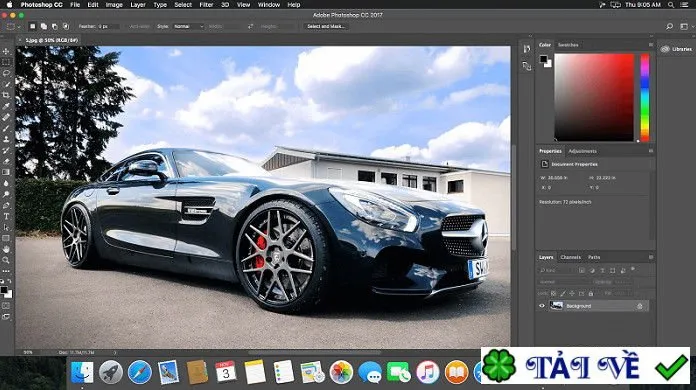Select the Healing Brush tool
Viewport: 696px width, 390px height.
[x=6, y=117]
